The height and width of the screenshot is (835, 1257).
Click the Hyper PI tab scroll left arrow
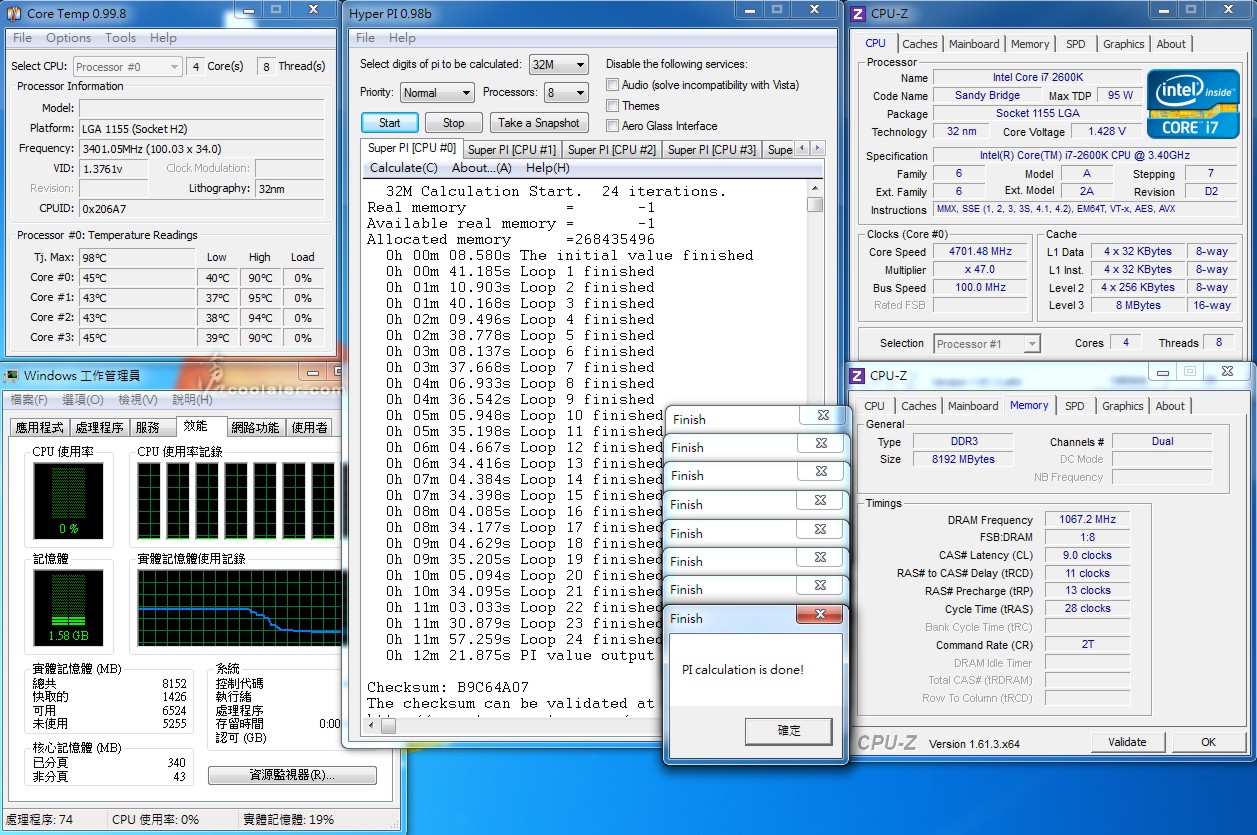[x=802, y=148]
